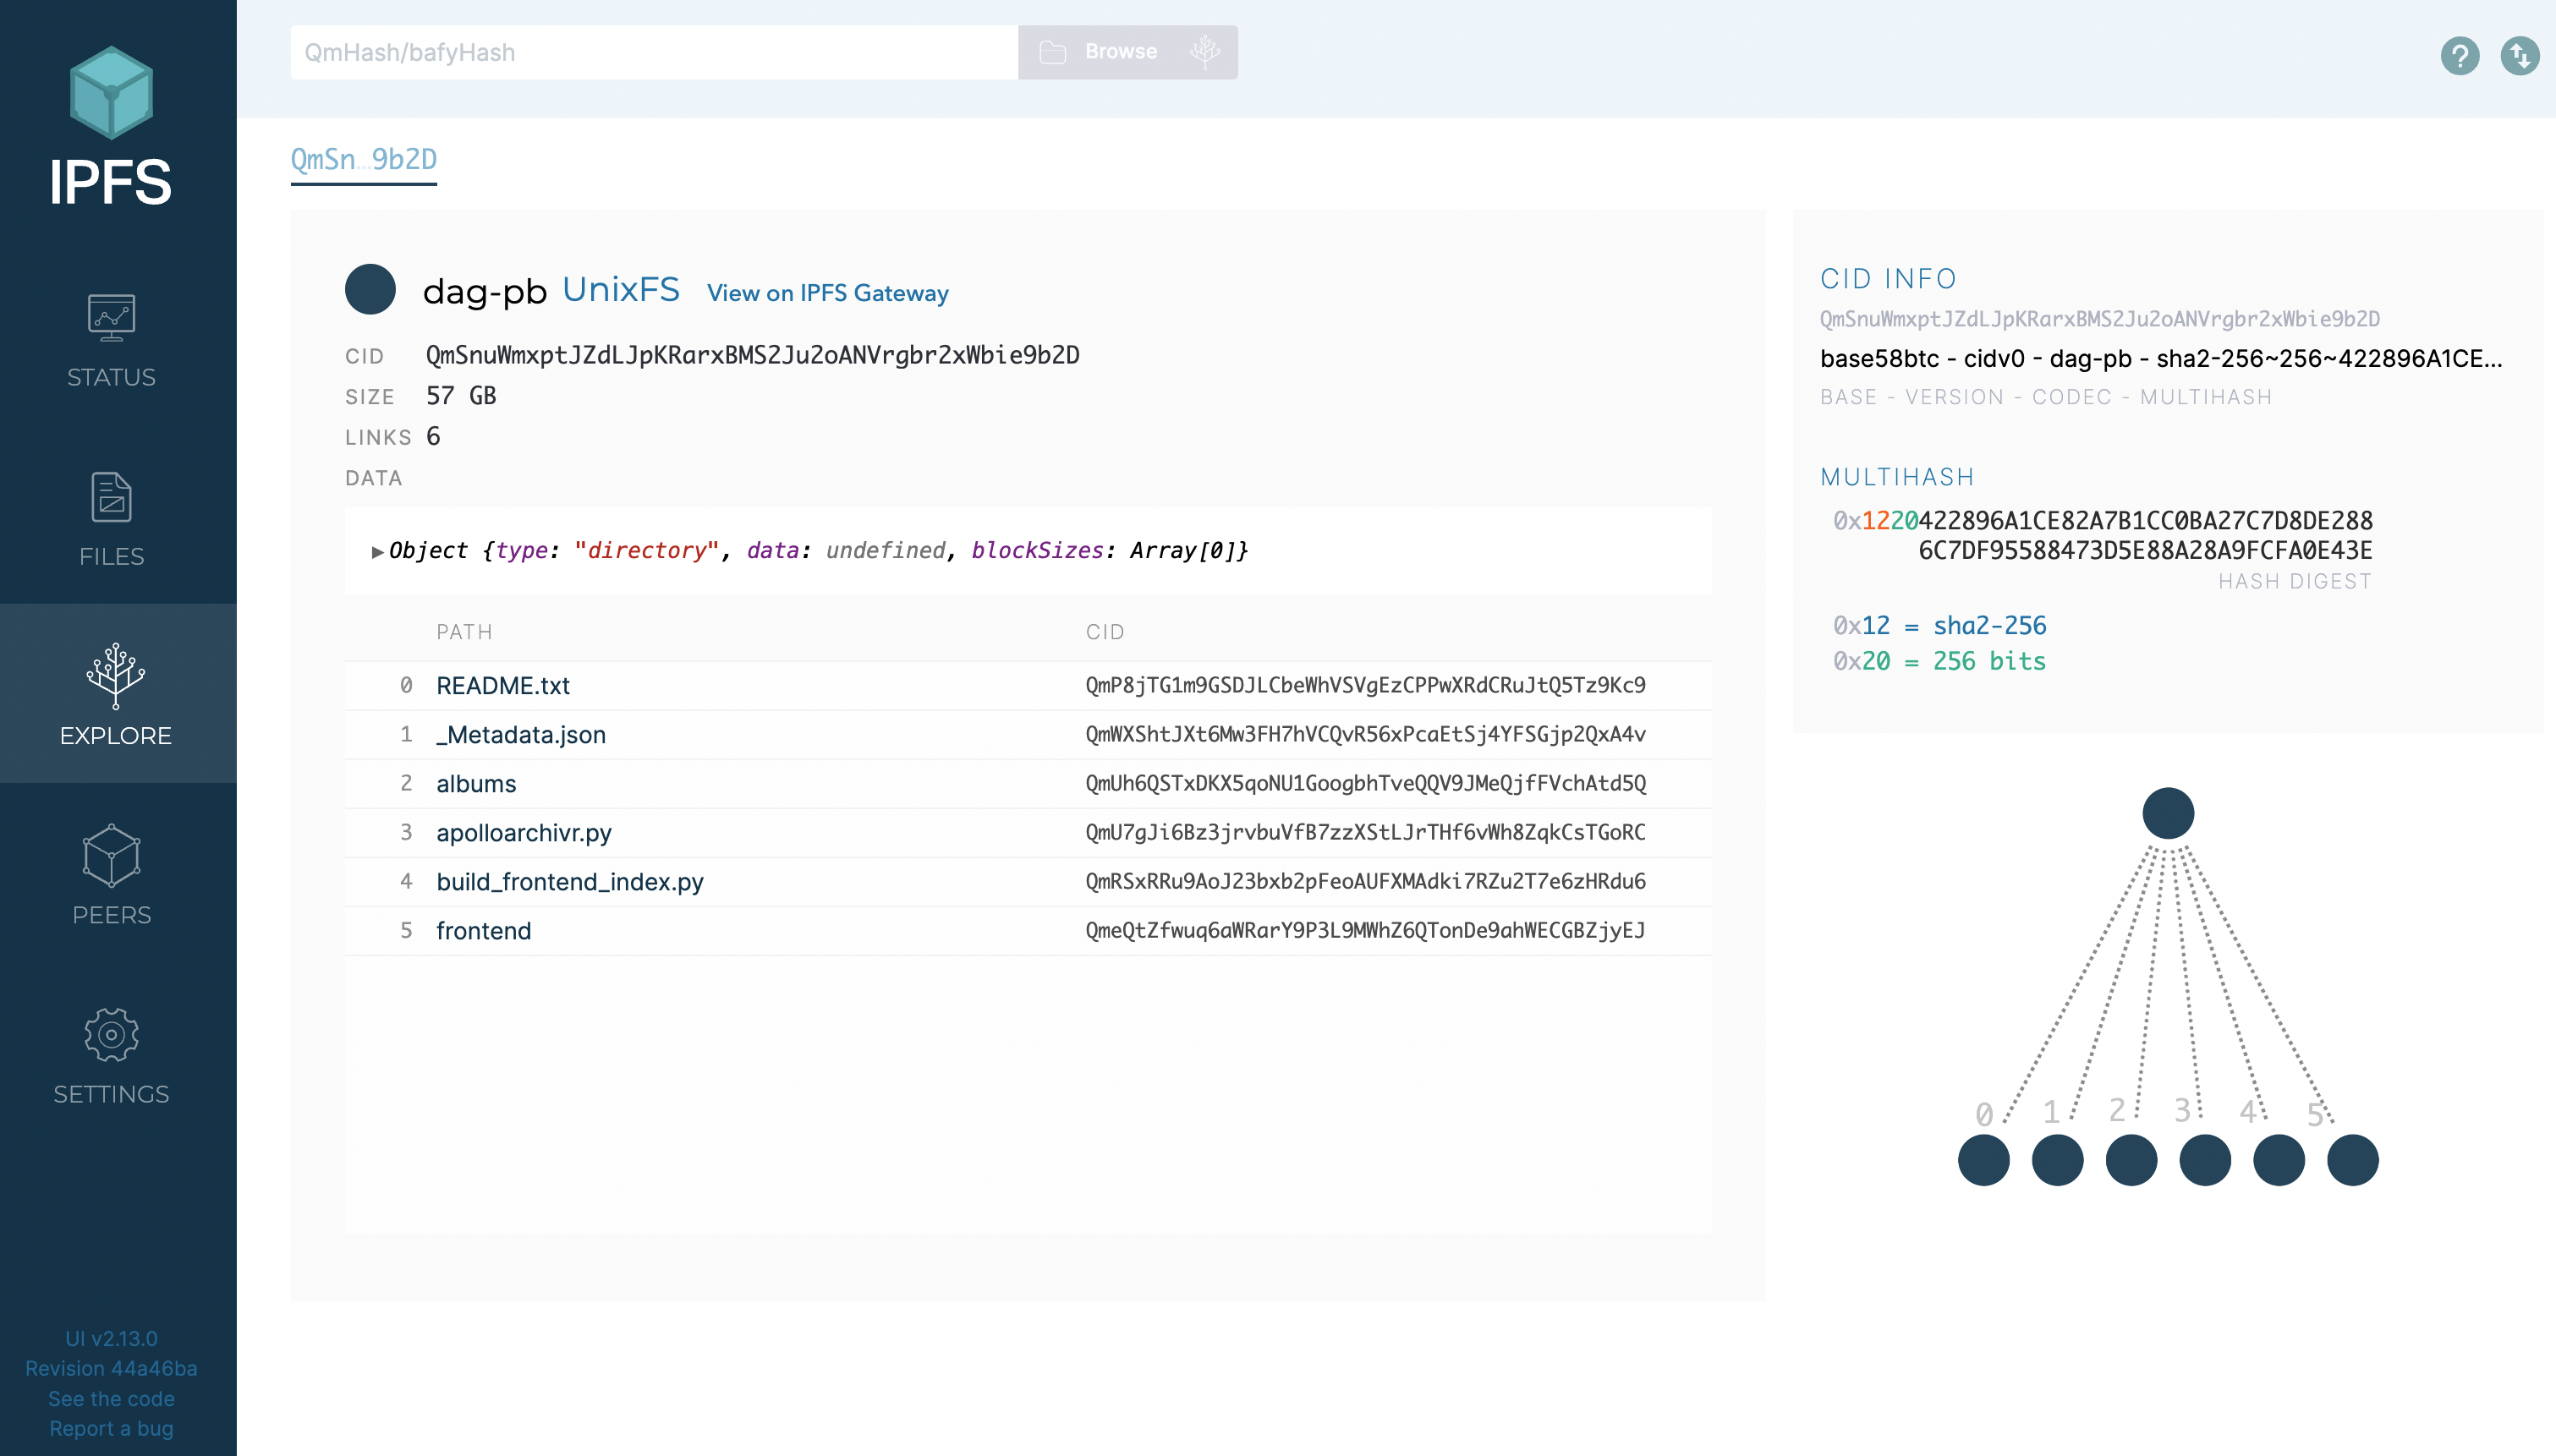Click the QmSn..9b2D breadcrumb tab

364,160
